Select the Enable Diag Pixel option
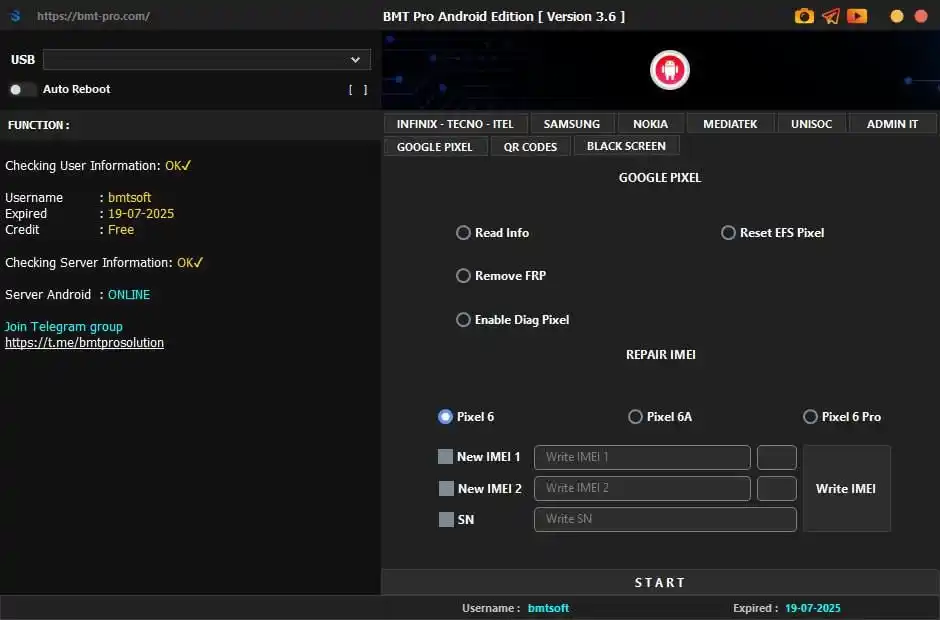 (x=463, y=320)
